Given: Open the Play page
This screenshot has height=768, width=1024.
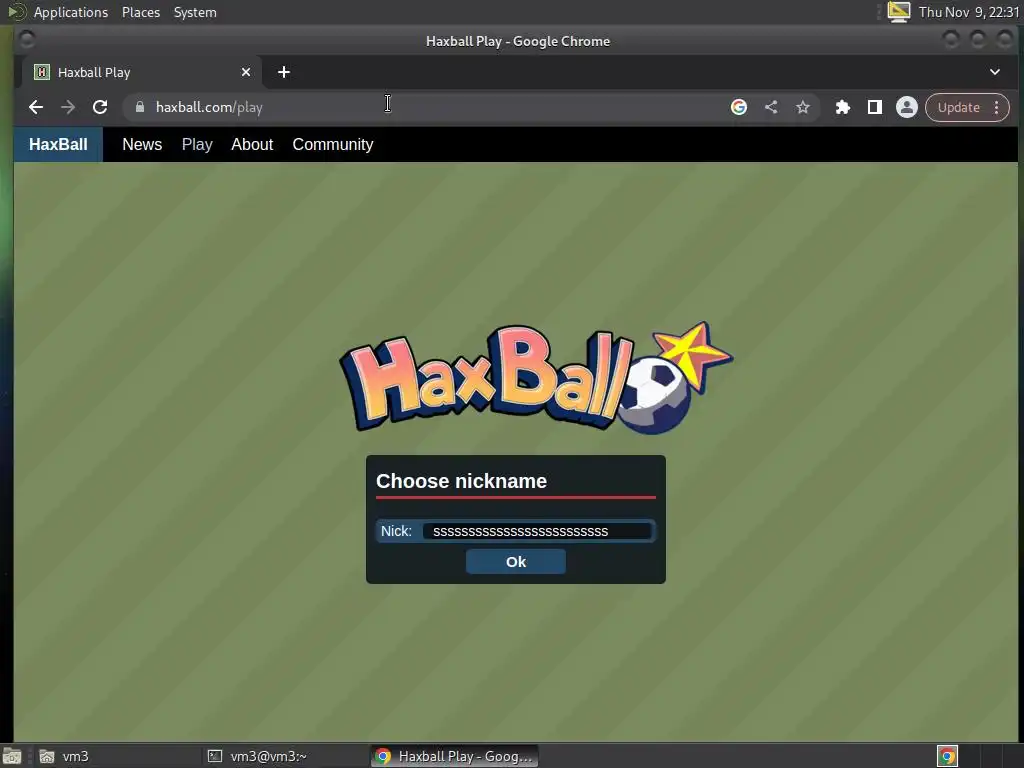Looking at the screenshot, I should (197, 144).
